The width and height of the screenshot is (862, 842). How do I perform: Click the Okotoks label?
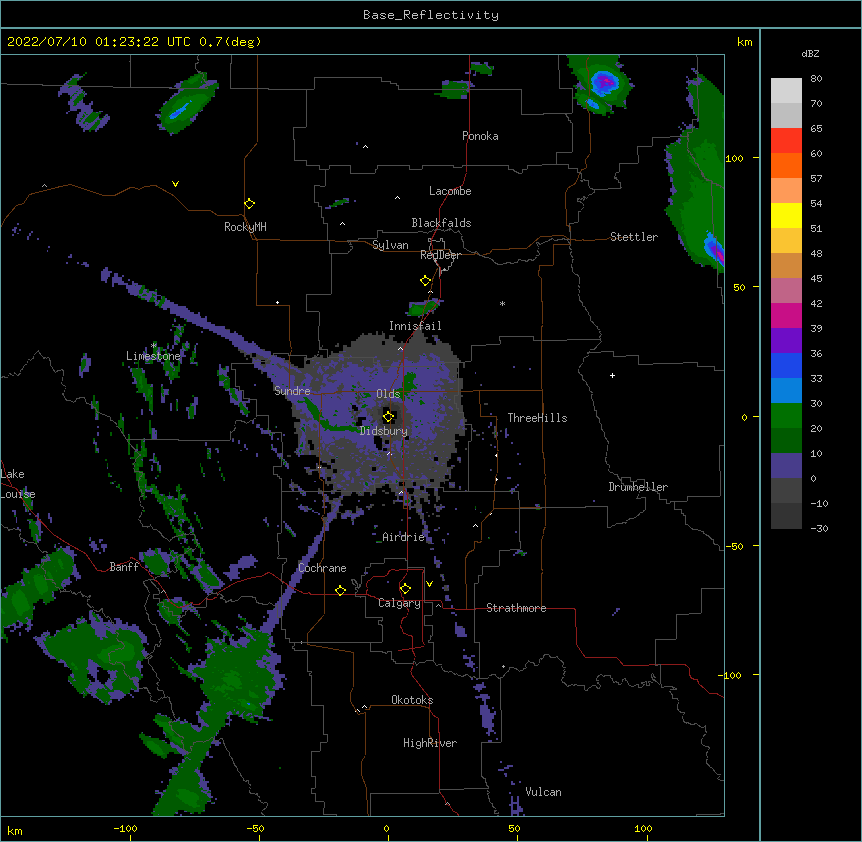tap(412, 700)
